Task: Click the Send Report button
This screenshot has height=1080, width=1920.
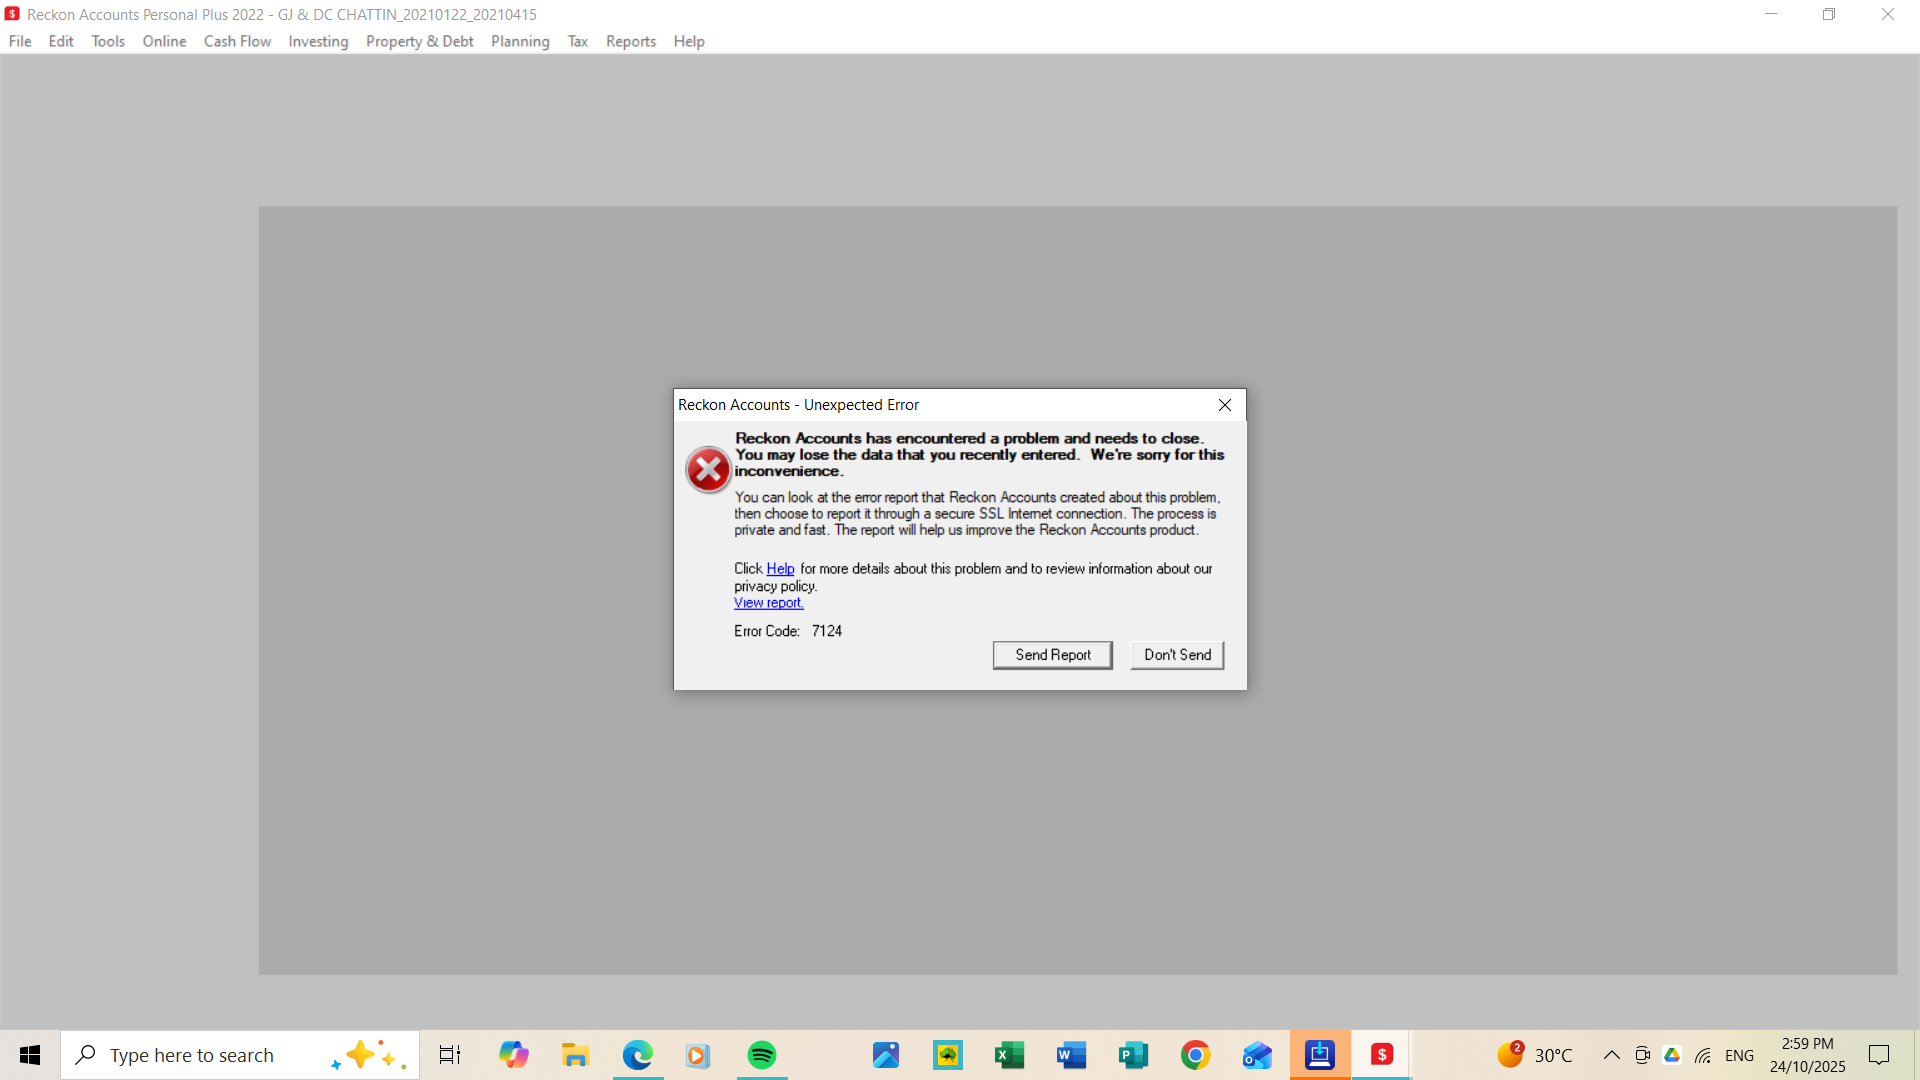Action: [1052, 655]
